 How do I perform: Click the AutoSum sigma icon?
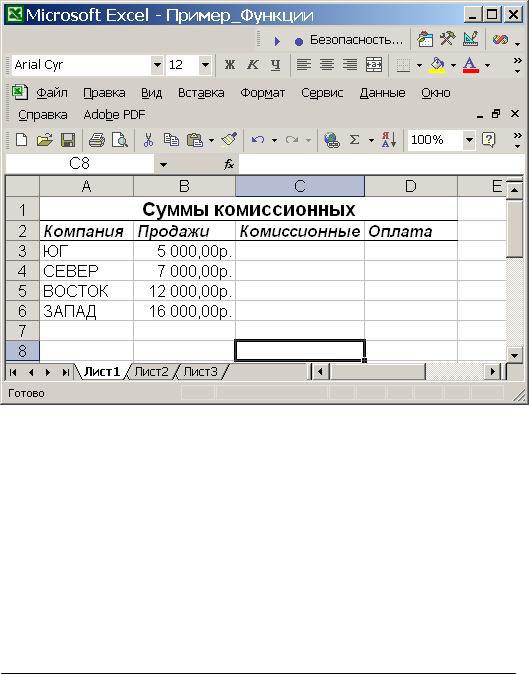355,140
